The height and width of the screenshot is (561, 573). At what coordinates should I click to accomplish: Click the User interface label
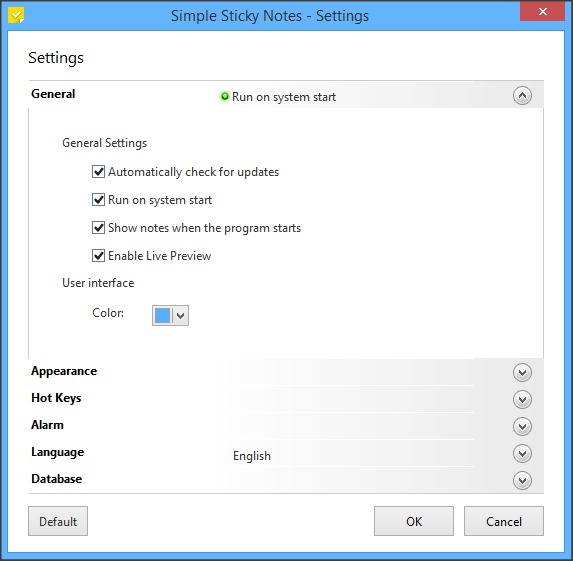pos(98,283)
